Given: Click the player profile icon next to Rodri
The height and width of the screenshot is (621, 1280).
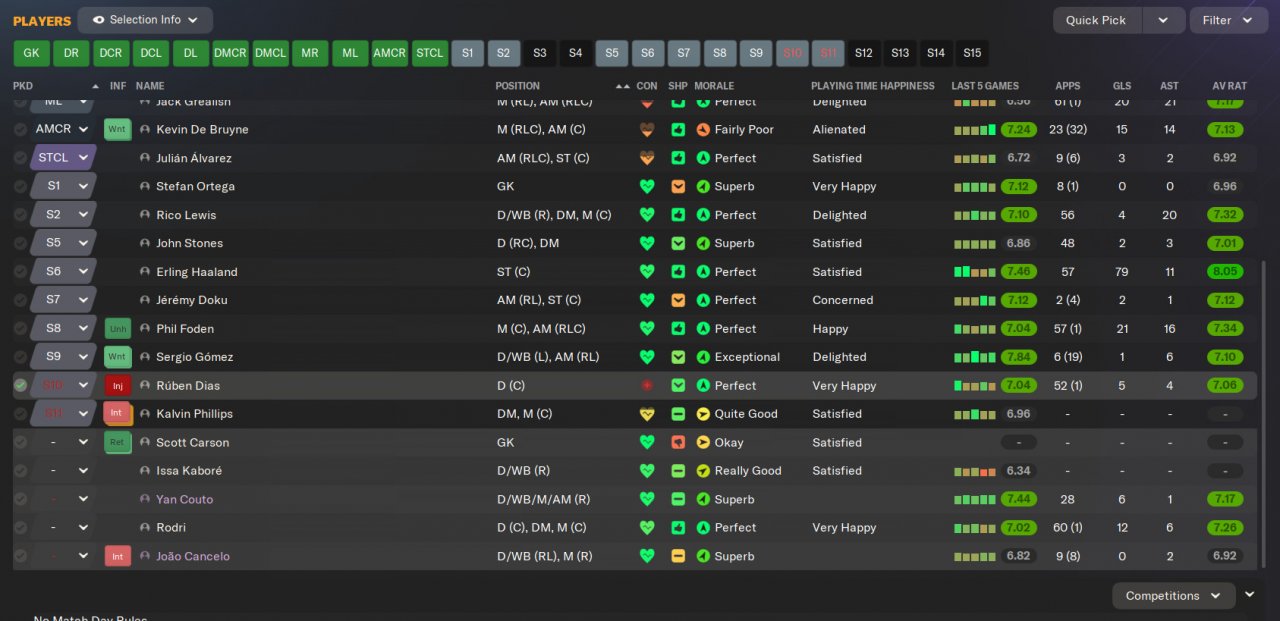Looking at the screenshot, I should pyautogui.click(x=145, y=528).
